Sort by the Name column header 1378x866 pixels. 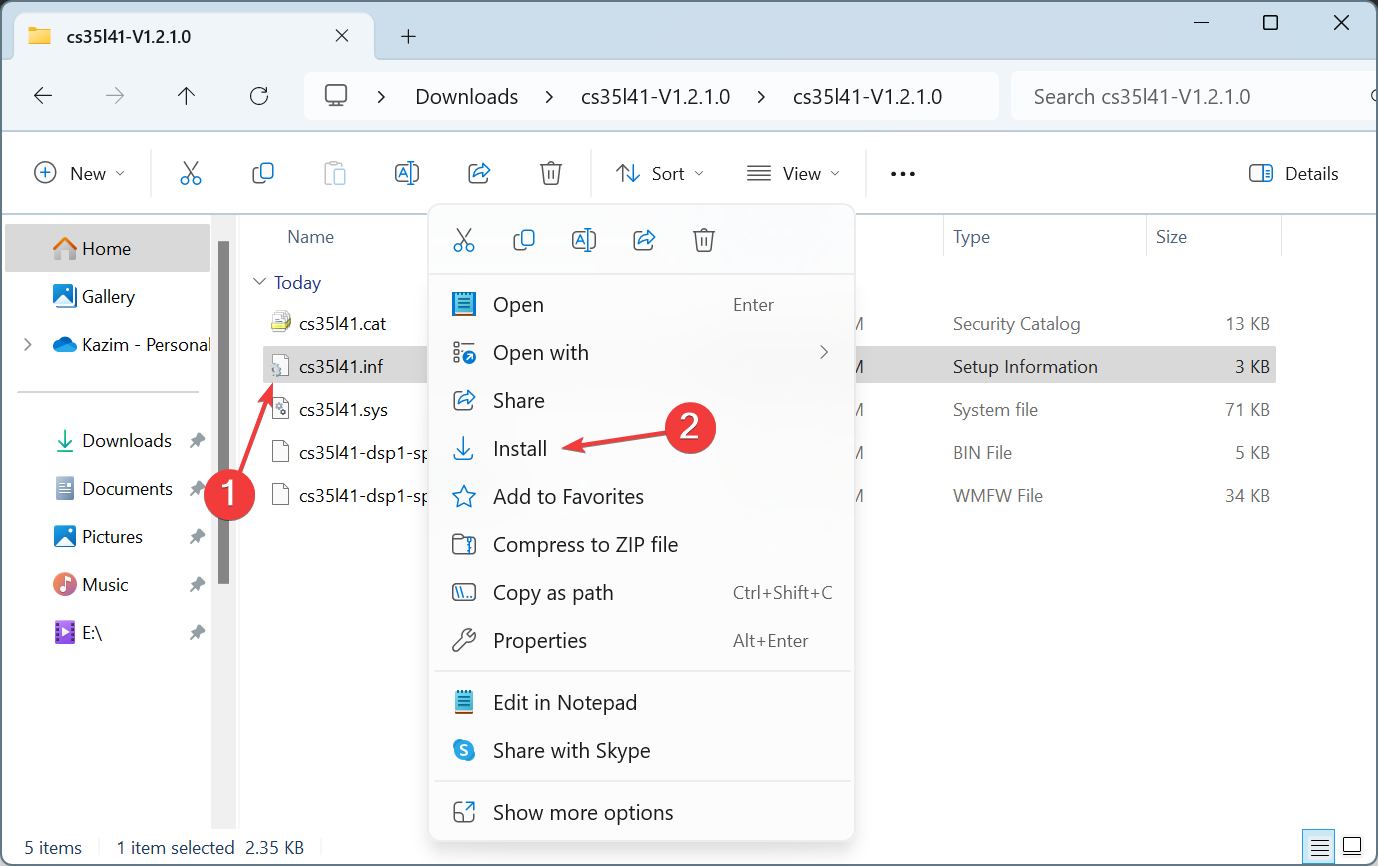pyautogui.click(x=311, y=237)
